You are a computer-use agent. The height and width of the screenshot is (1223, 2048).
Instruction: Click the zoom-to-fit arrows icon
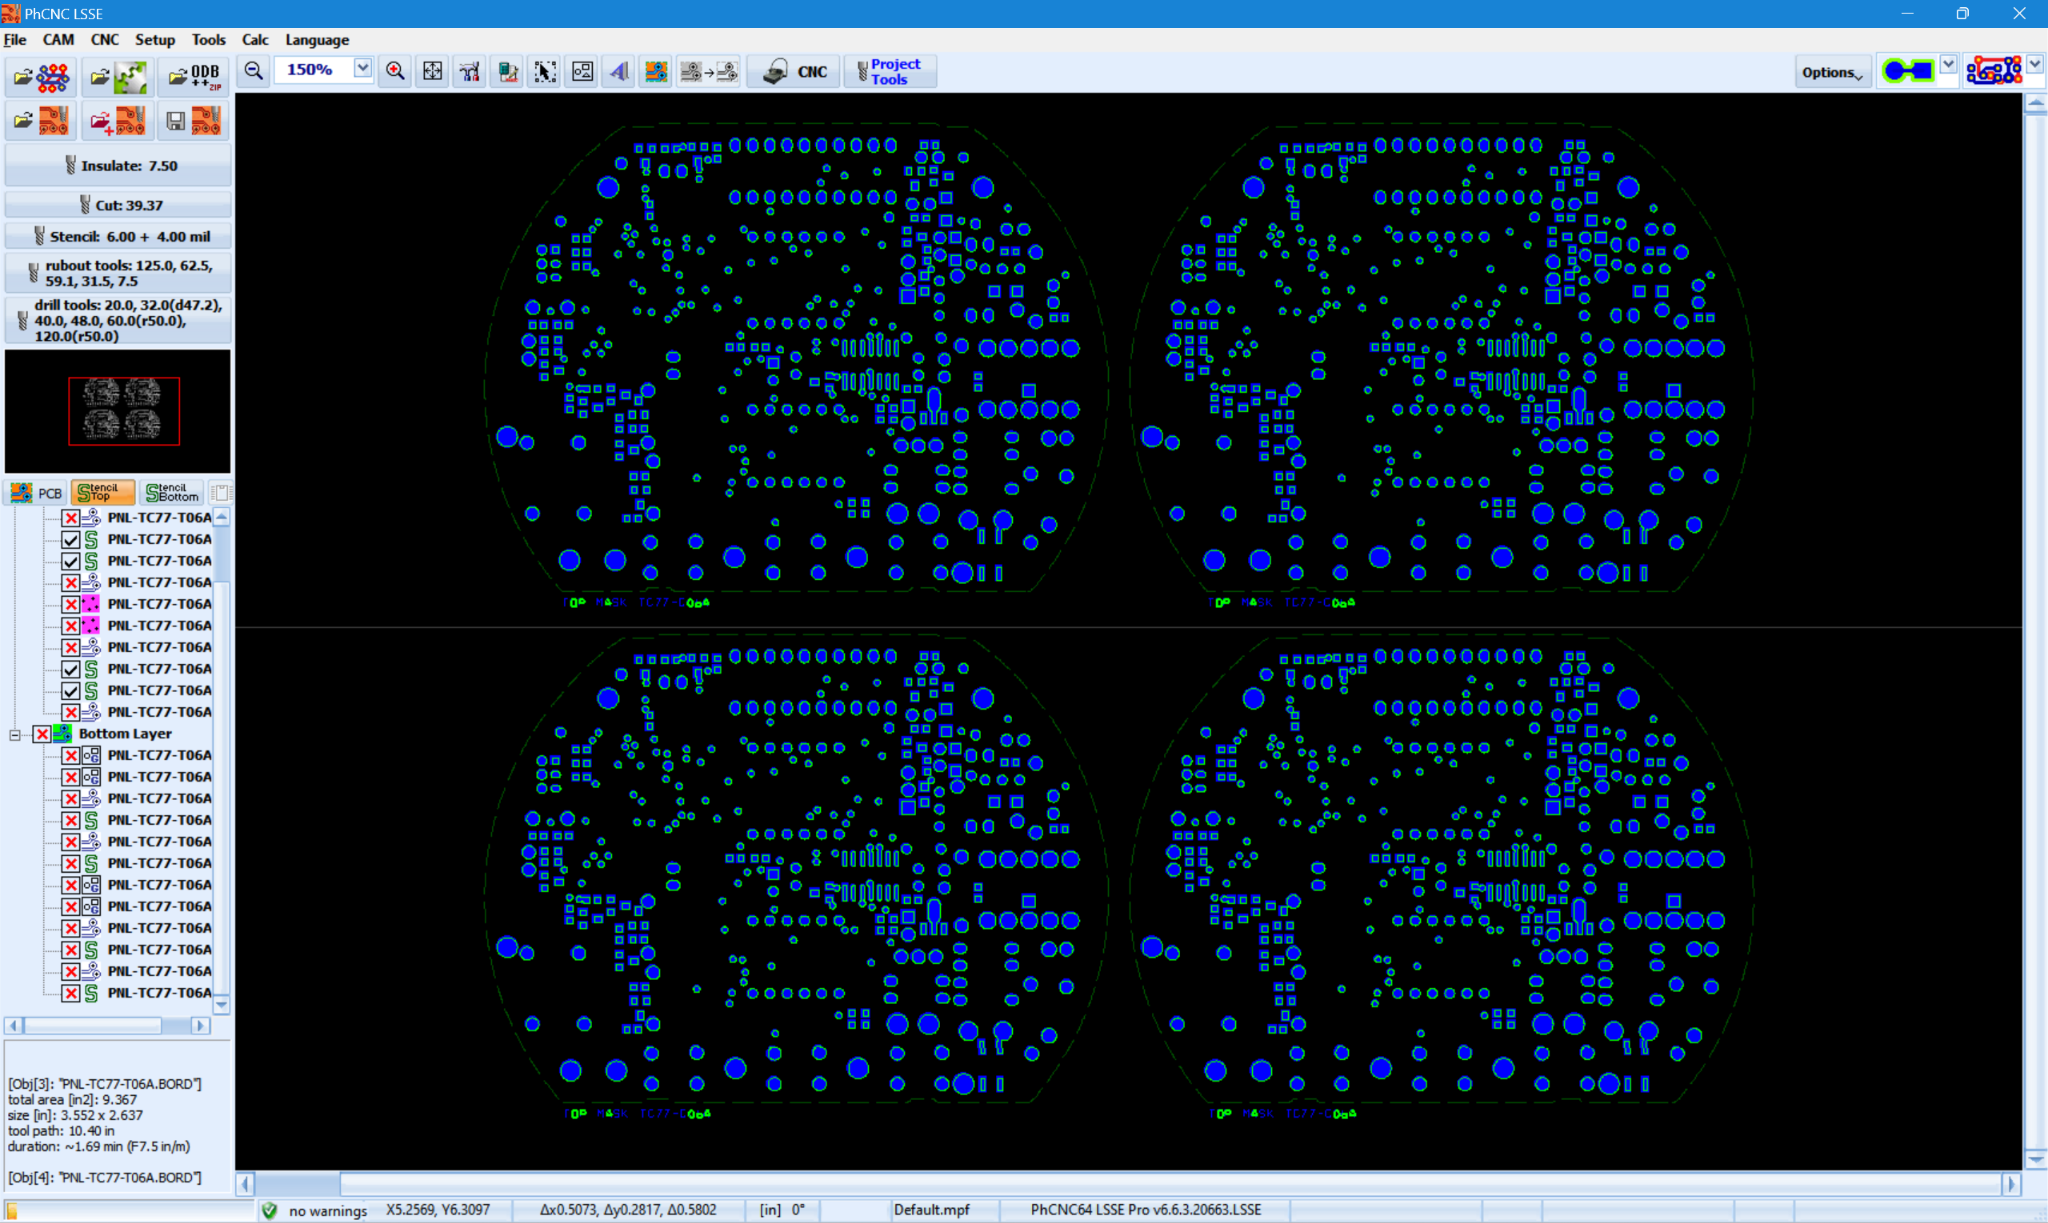tap(432, 71)
